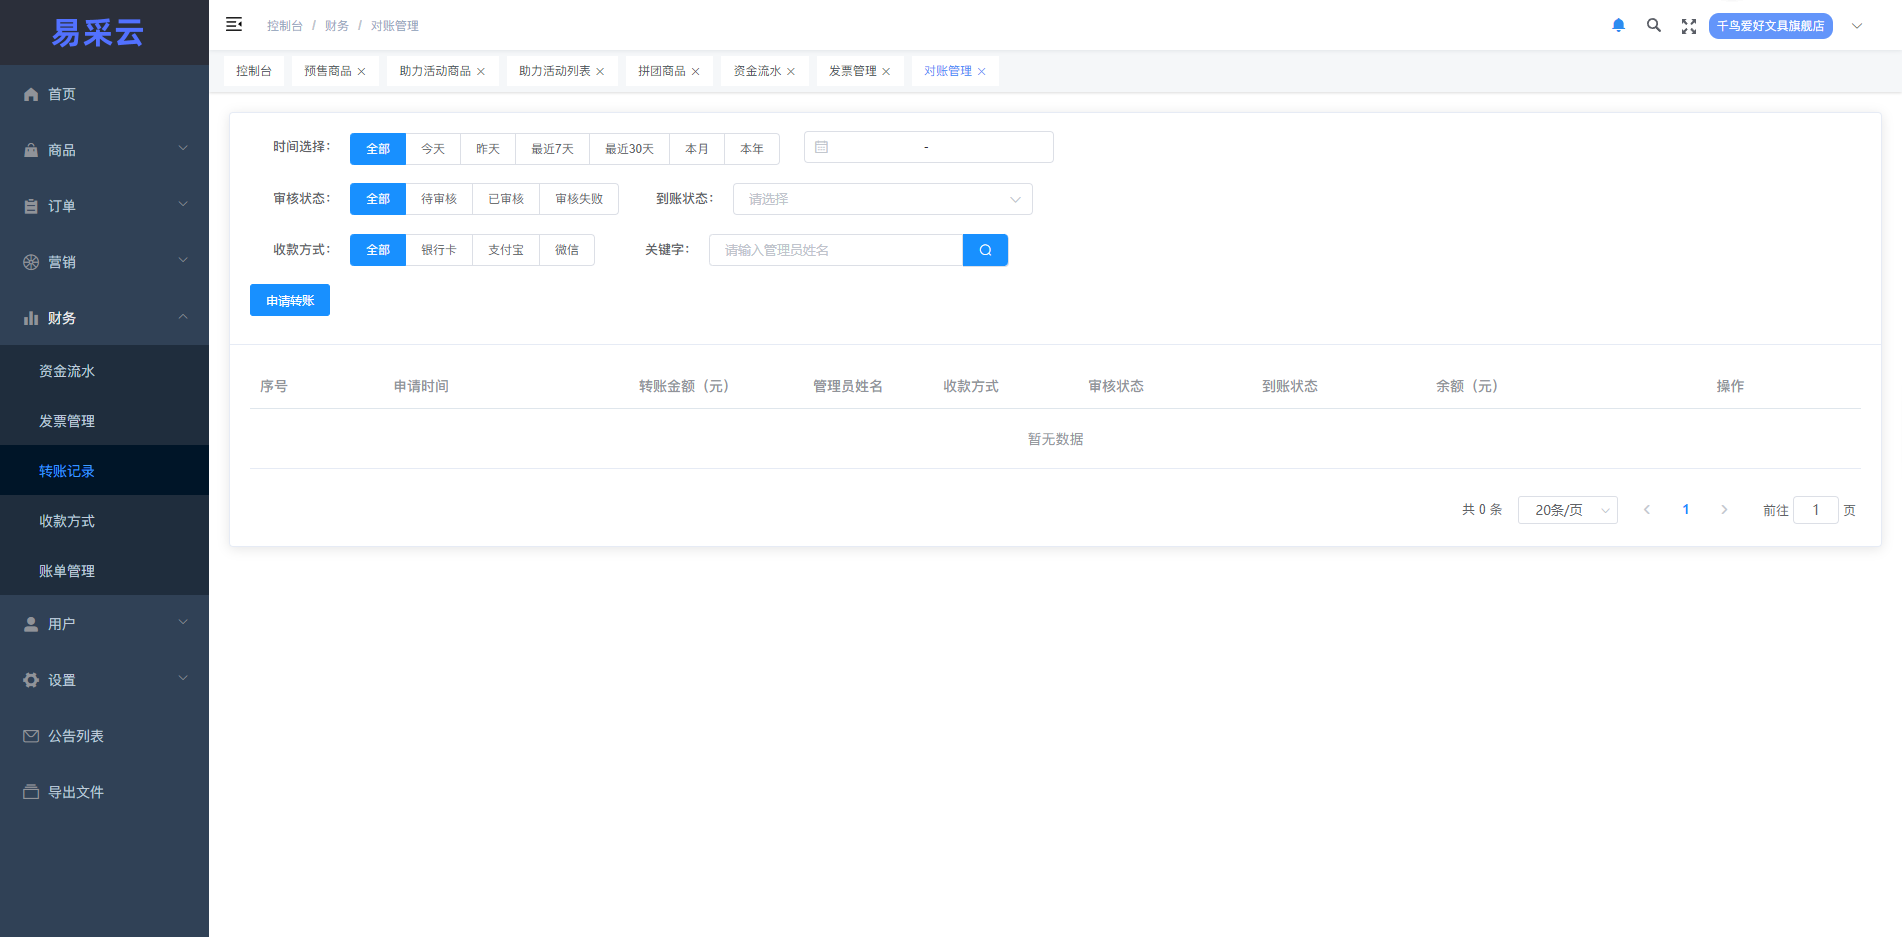Open the 20条/页 page size dropdown
The height and width of the screenshot is (937, 1902).
coord(1567,509)
